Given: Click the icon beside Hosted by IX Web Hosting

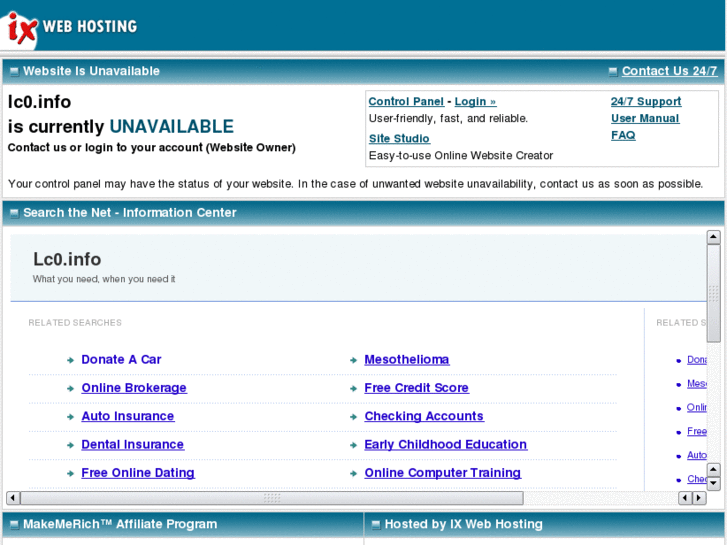Looking at the screenshot, I should (376, 525).
